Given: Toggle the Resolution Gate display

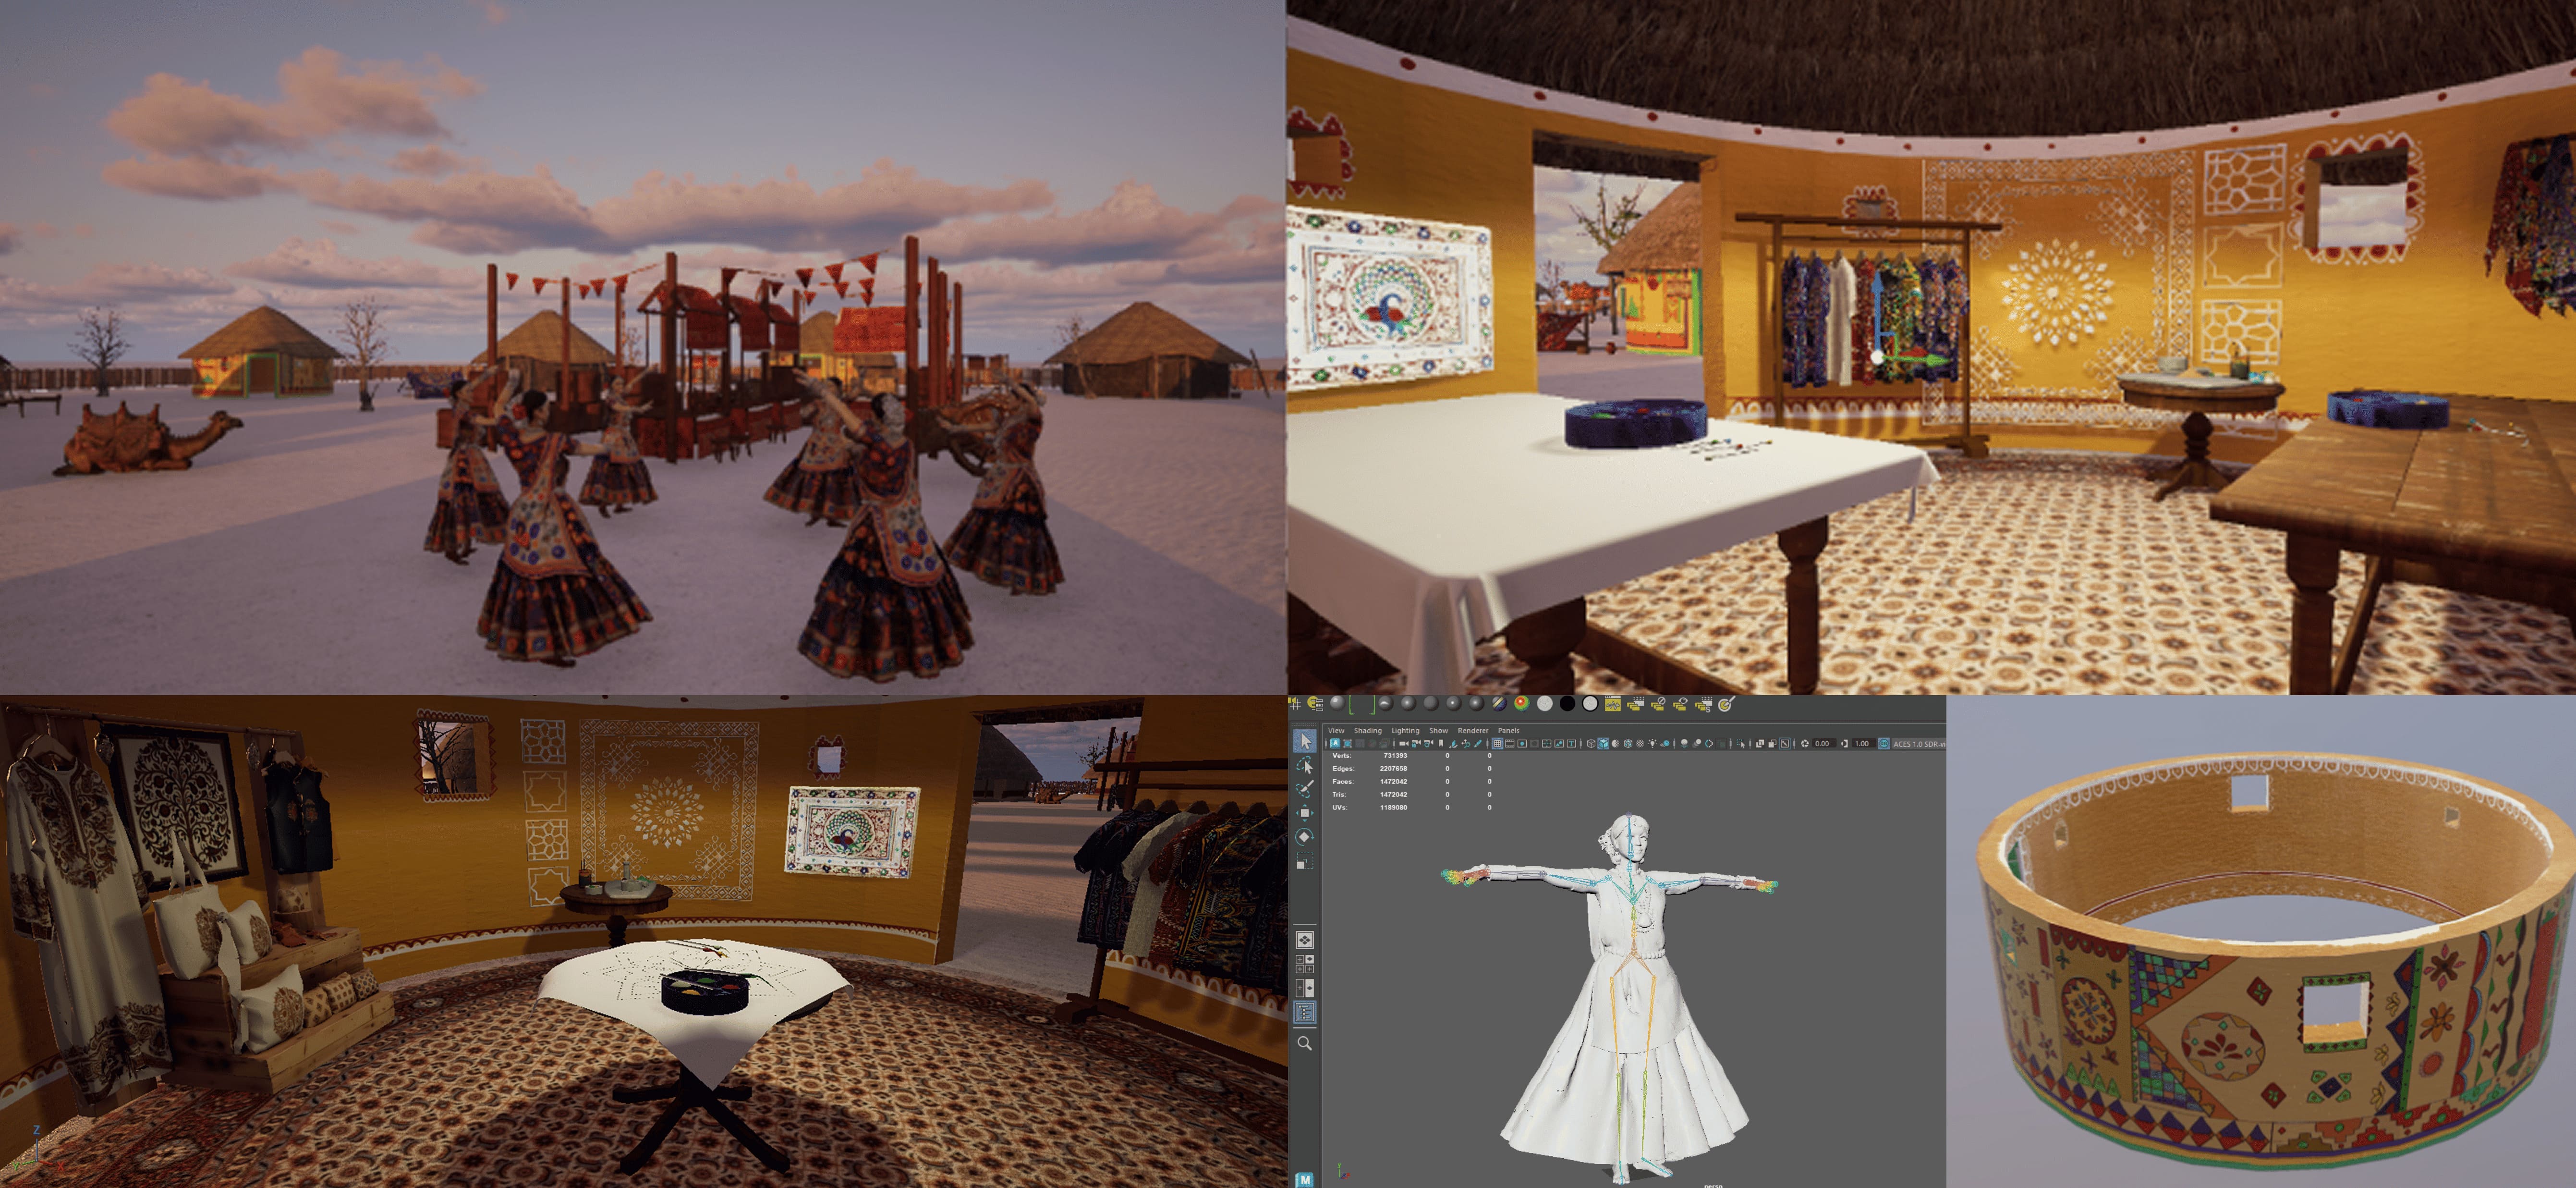Looking at the screenshot, I should pyautogui.click(x=1522, y=743).
